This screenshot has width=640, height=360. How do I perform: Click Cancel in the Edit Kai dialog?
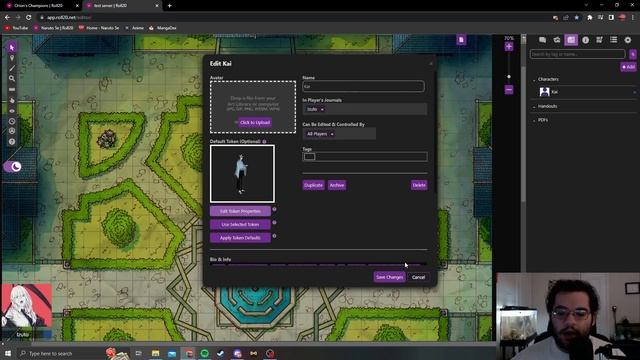pyautogui.click(x=418, y=277)
